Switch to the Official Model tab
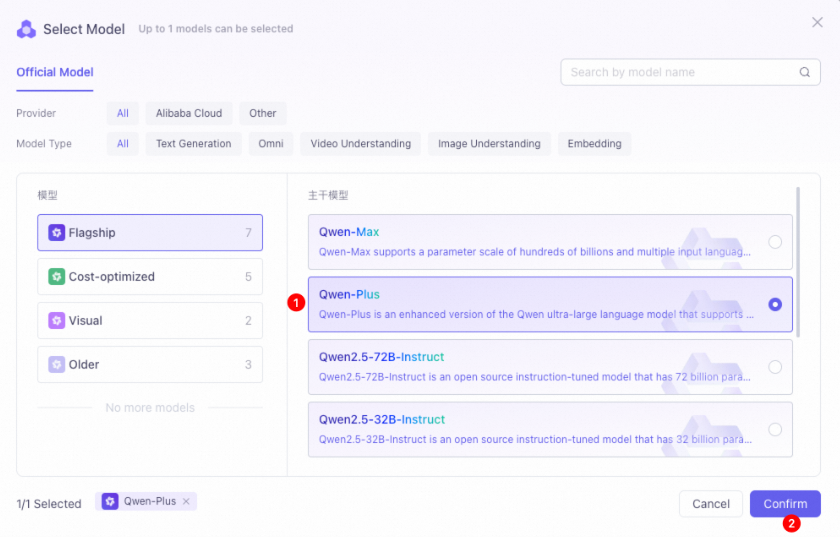This screenshot has height=537, width=840. (55, 72)
